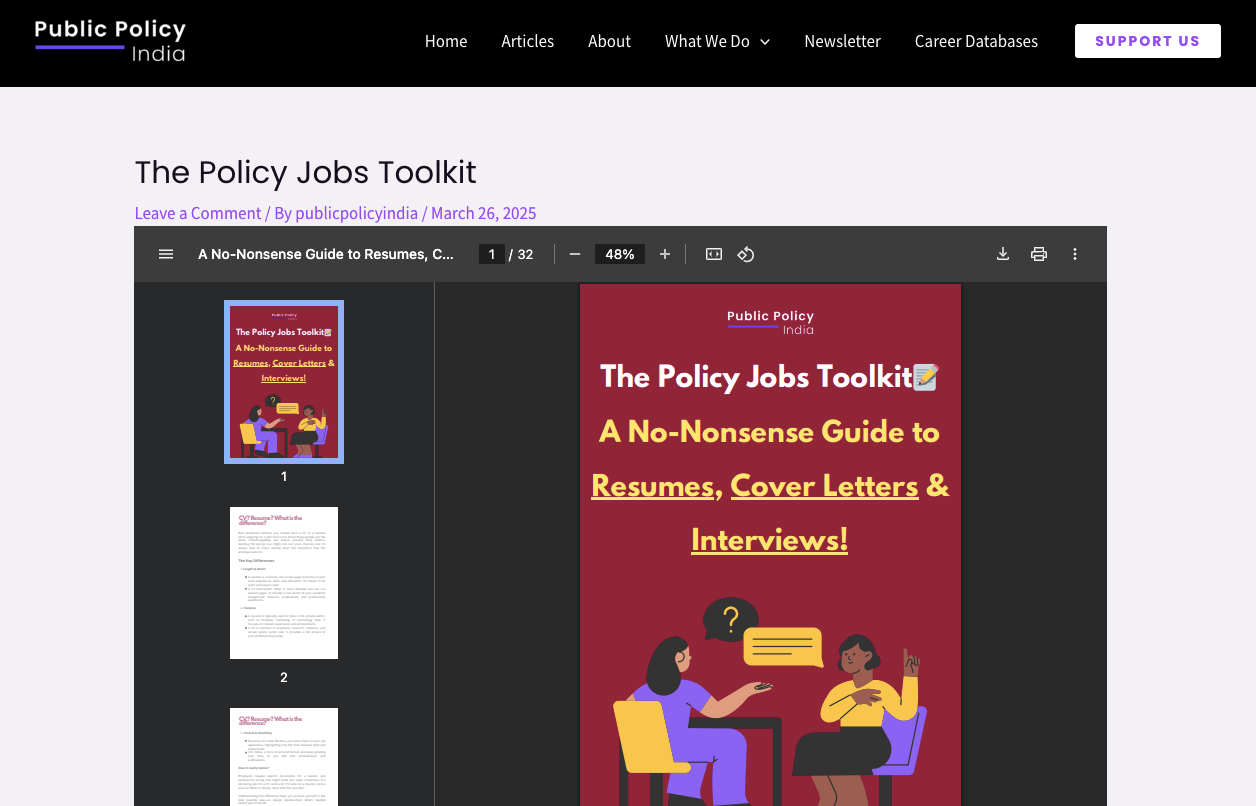The height and width of the screenshot is (806, 1256).
Task: Click the Resumes link in PDF cover
Action: click(652, 486)
